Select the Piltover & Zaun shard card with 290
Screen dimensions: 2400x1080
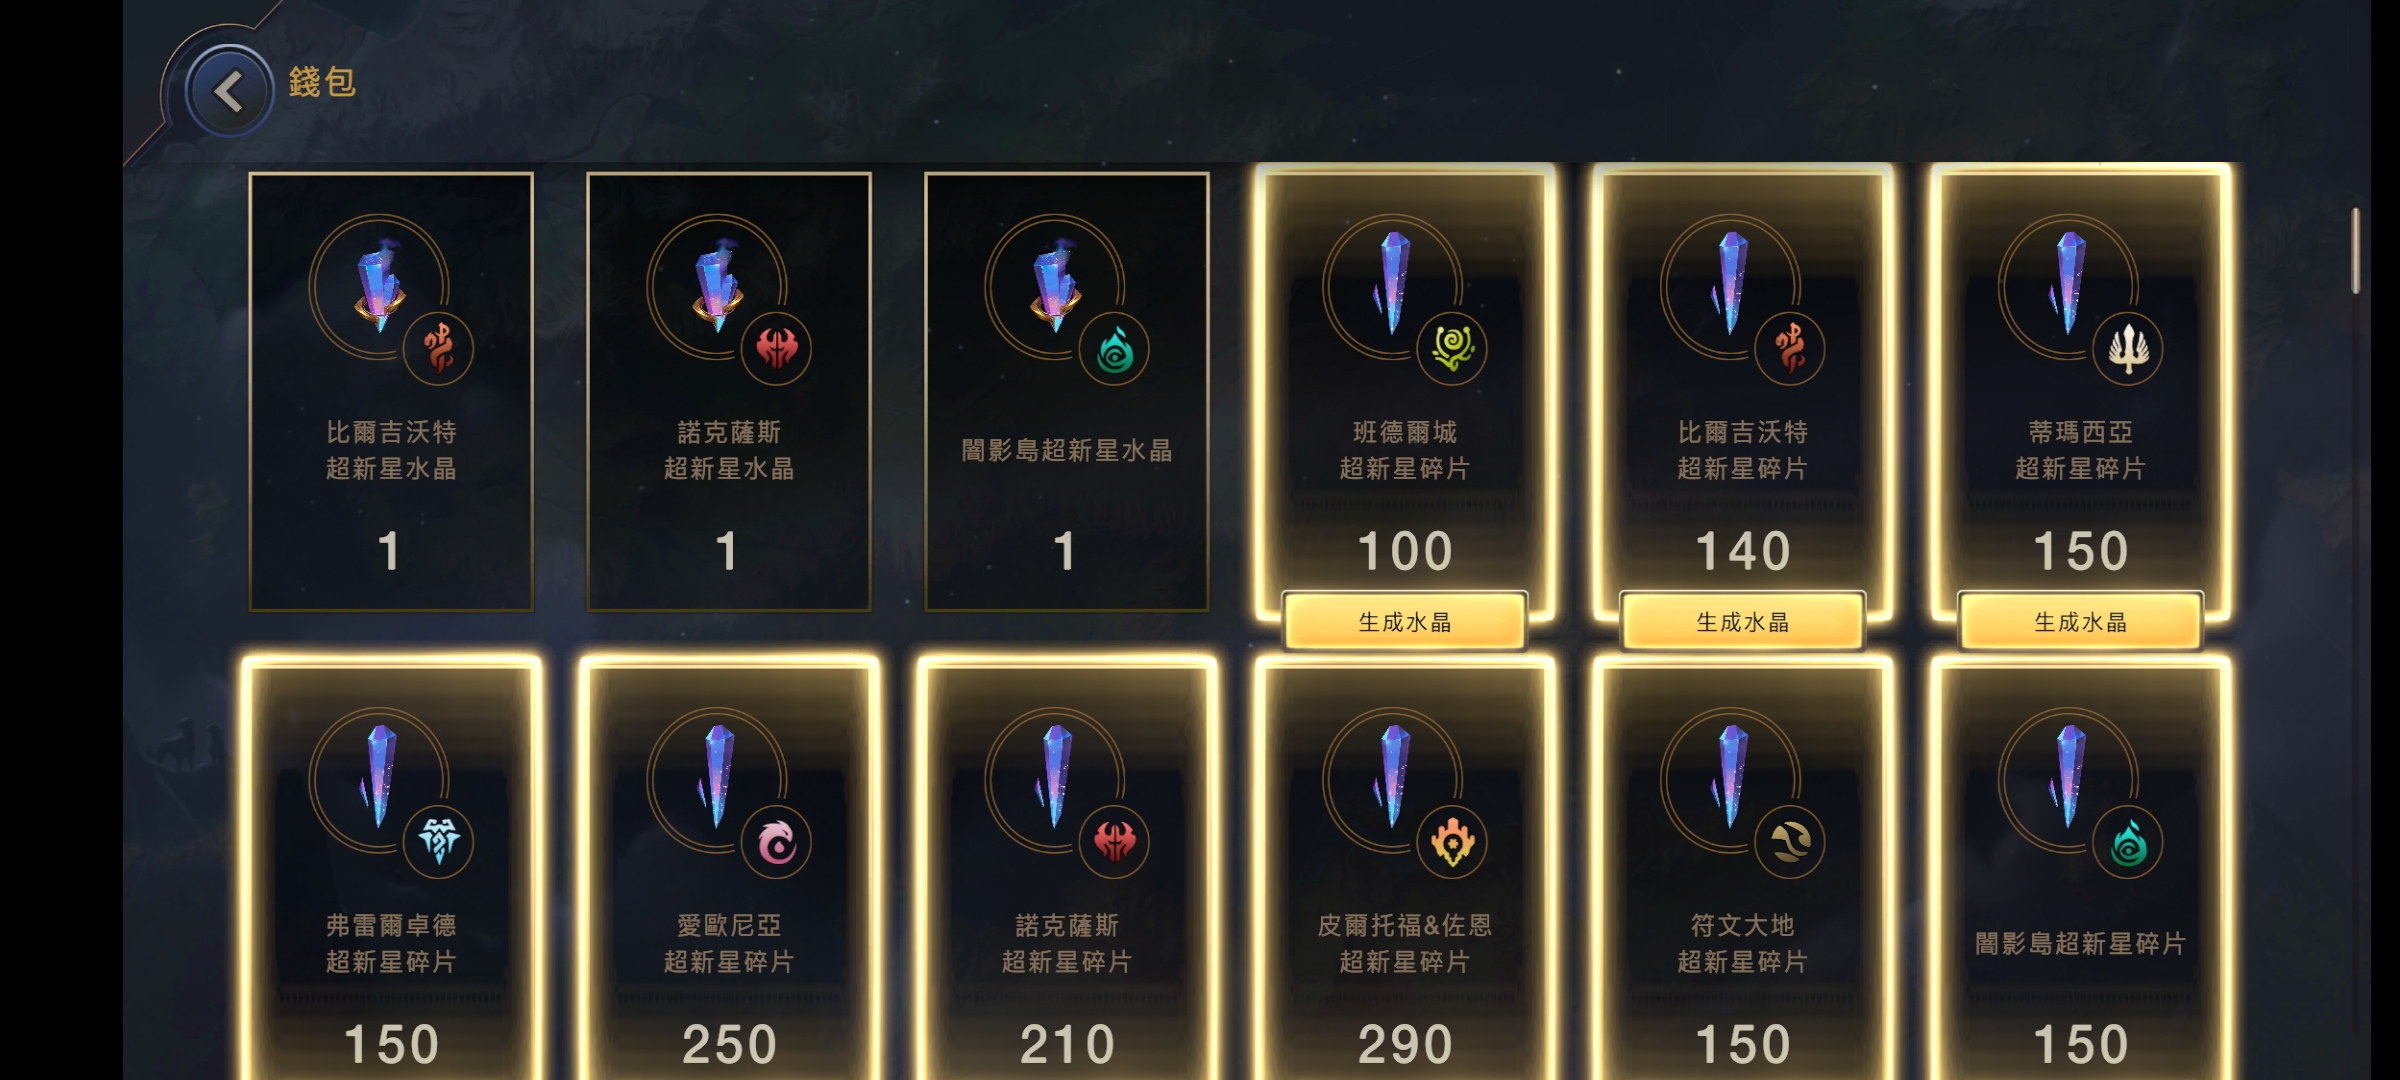(1405, 868)
